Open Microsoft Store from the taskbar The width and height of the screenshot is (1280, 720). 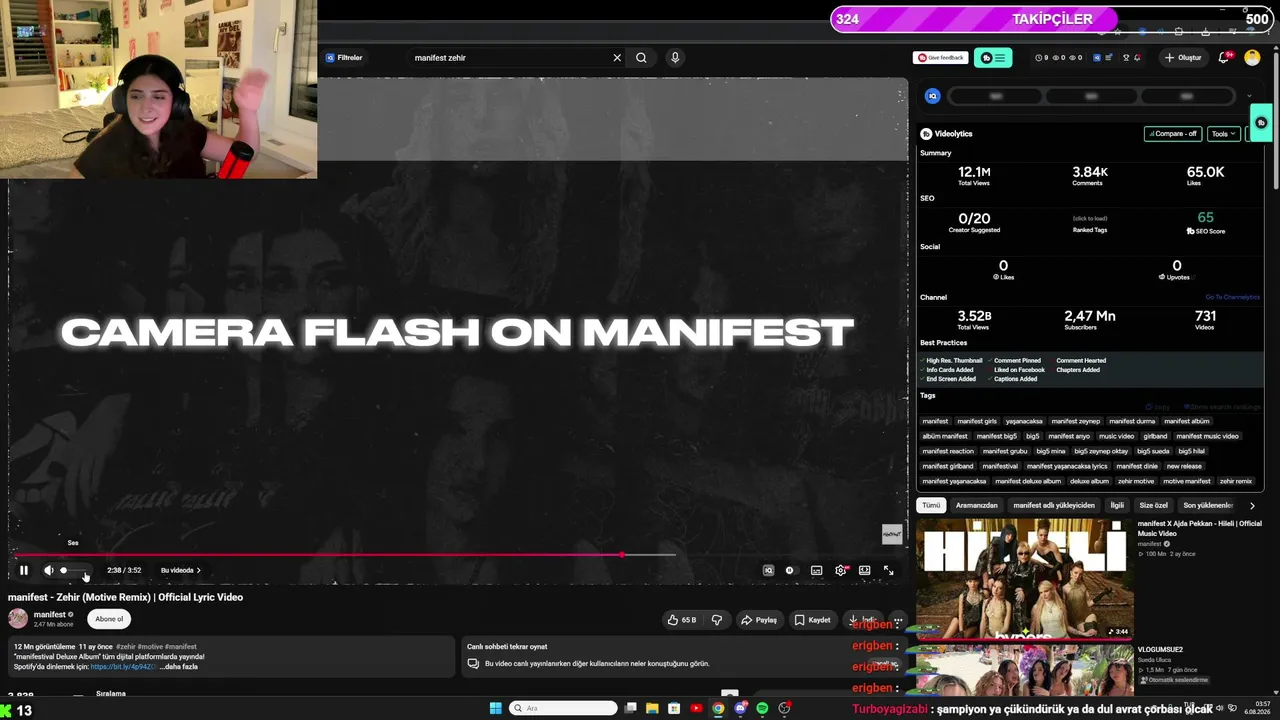click(x=674, y=708)
